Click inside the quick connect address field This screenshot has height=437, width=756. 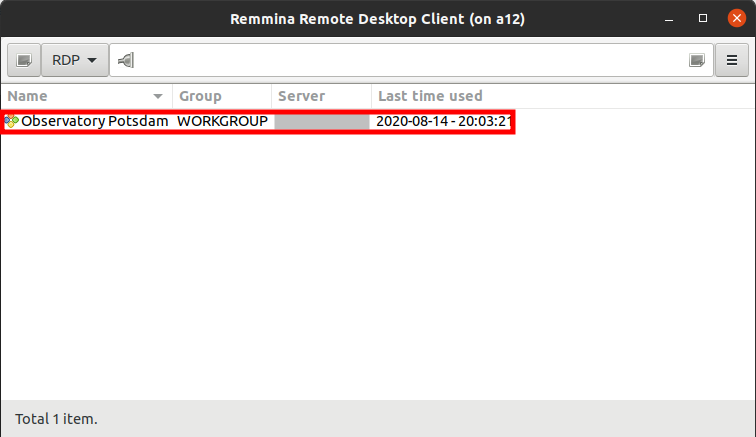pyautogui.click(x=400, y=61)
